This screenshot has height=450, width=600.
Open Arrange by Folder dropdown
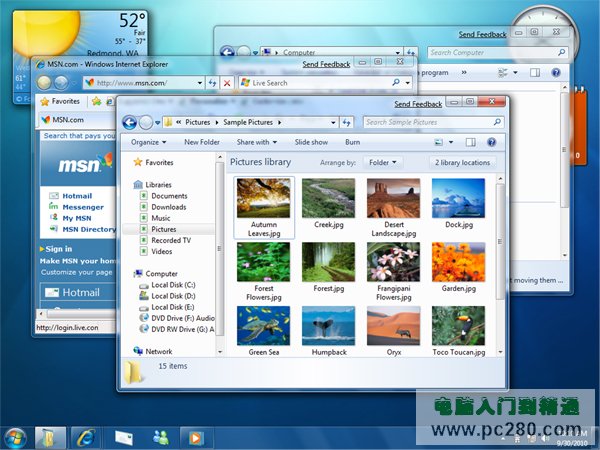pyautogui.click(x=382, y=163)
